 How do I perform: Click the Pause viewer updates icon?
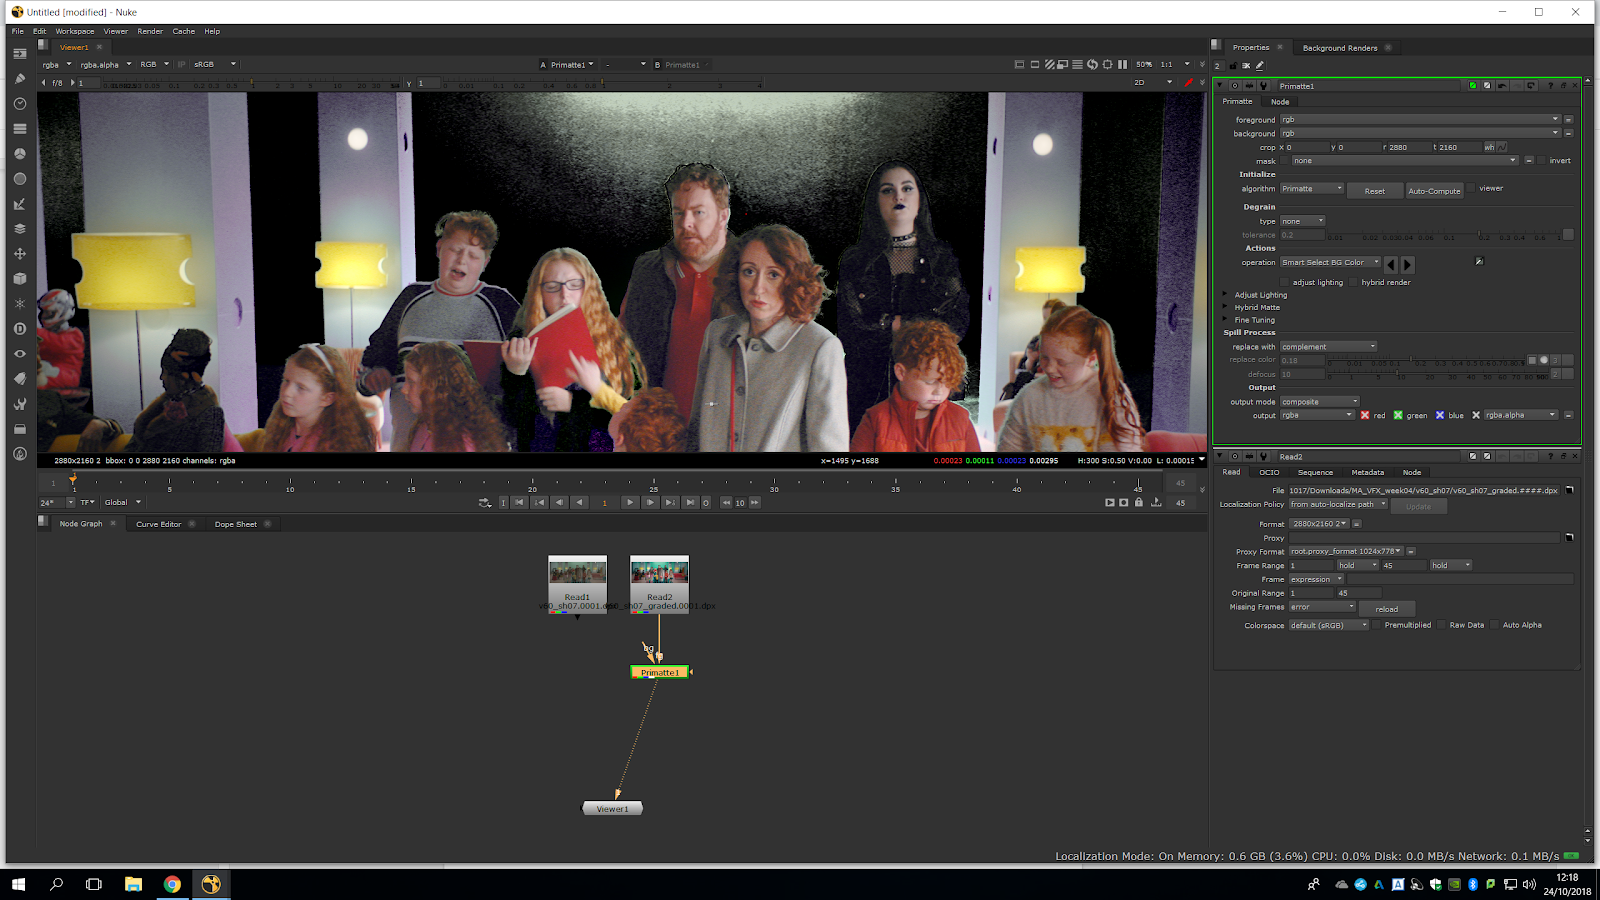coord(1122,64)
